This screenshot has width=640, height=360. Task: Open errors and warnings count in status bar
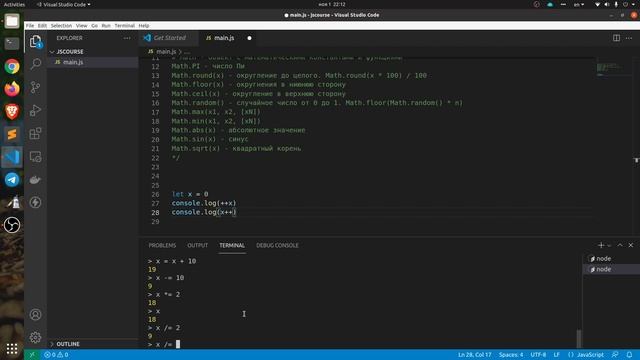pyautogui.click(x=56, y=355)
